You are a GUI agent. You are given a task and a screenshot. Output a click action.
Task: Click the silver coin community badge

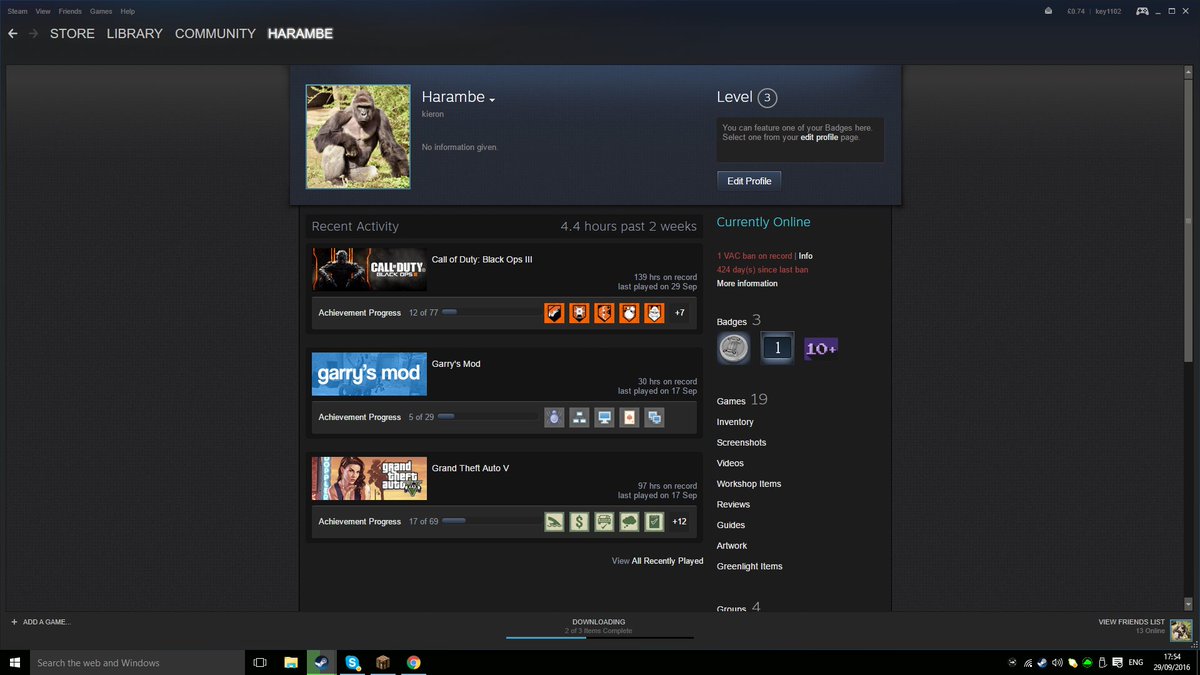point(734,348)
